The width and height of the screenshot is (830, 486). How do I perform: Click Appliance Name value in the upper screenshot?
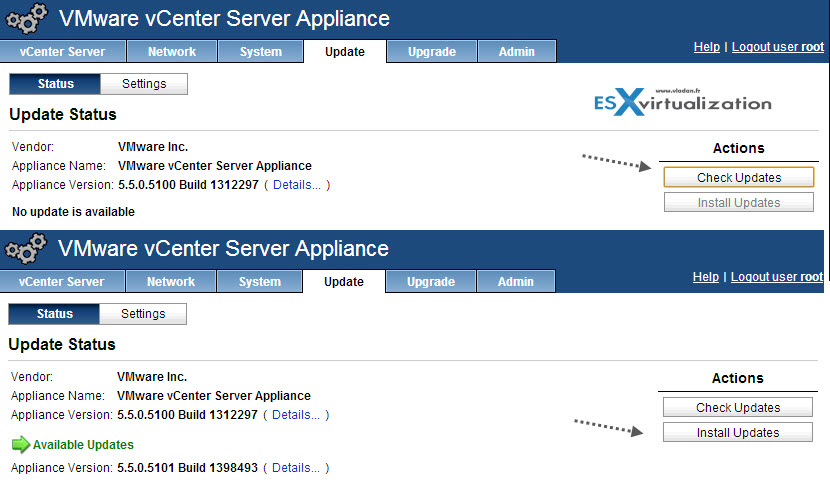point(215,166)
